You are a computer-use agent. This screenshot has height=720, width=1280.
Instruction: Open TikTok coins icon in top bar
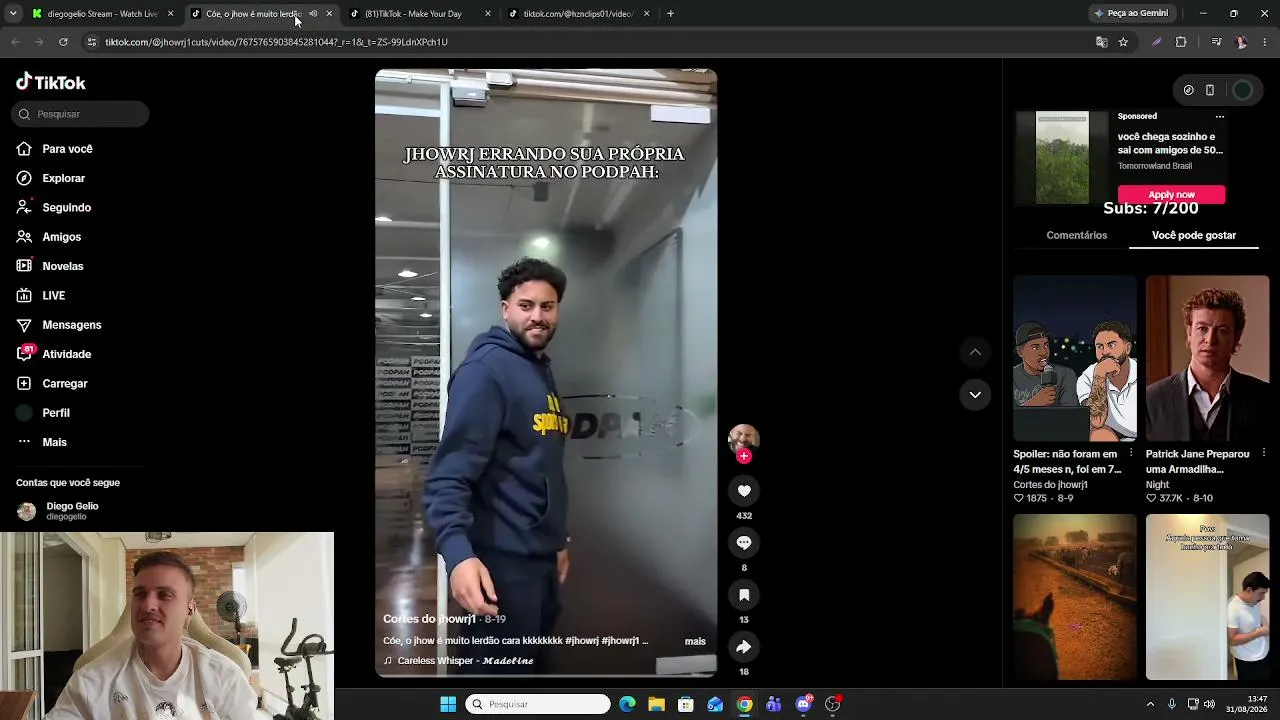[x=1188, y=90]
